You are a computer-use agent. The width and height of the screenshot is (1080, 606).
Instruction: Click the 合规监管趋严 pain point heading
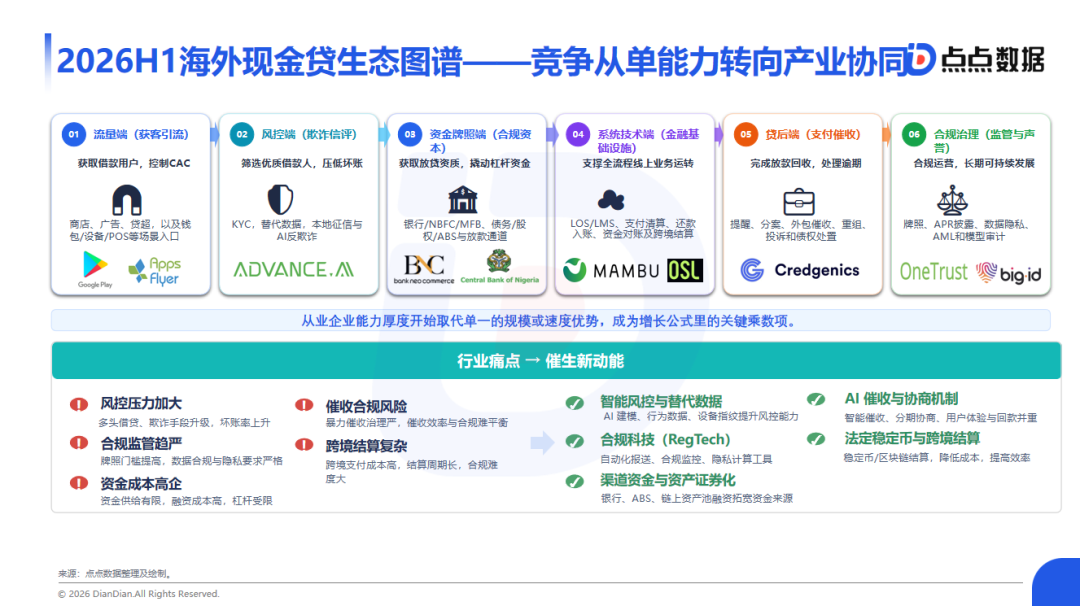pos(141,443)
